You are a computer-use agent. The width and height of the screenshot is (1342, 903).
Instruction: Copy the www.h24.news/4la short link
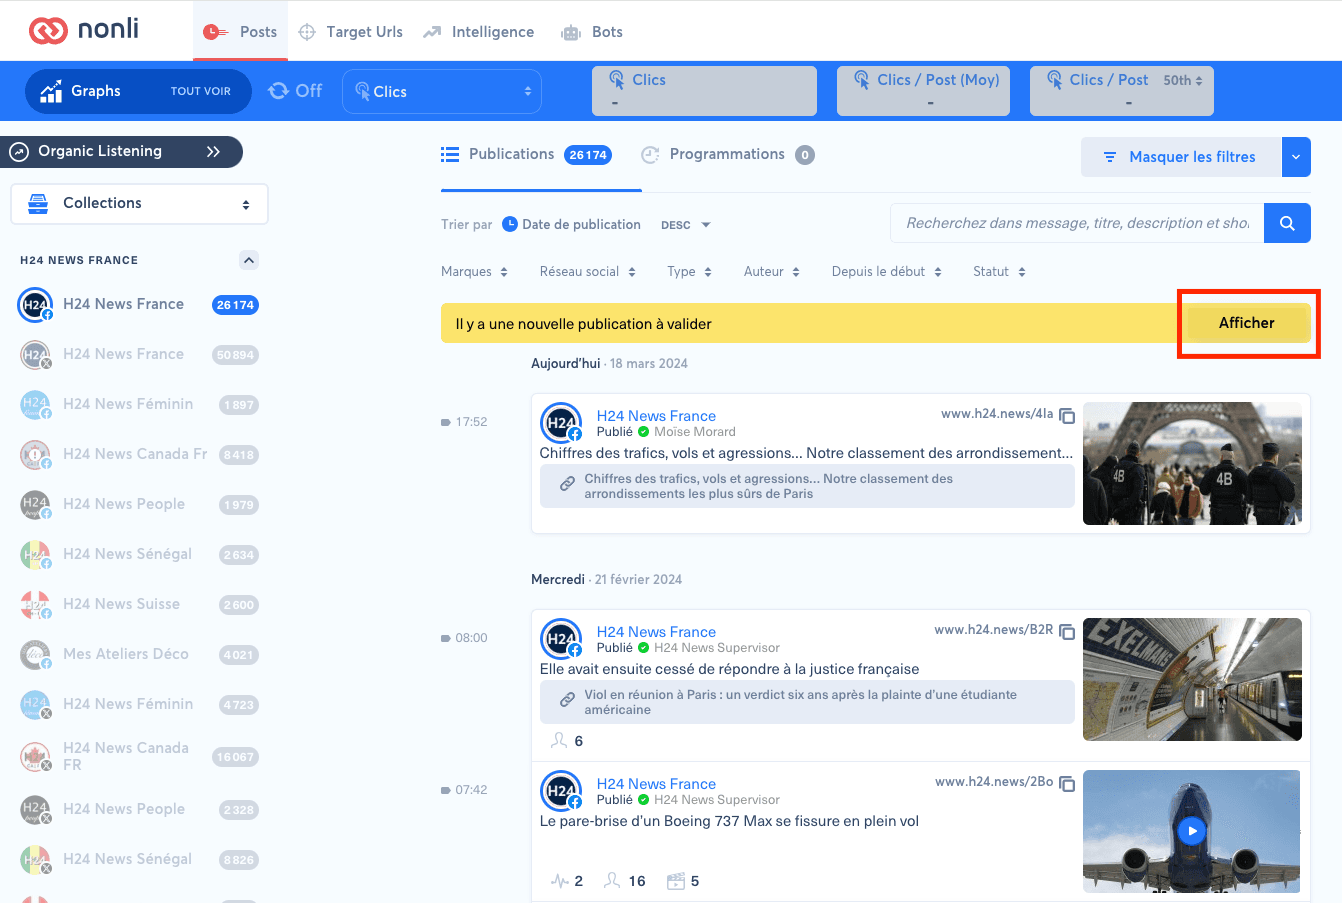tap(1067, 415)
